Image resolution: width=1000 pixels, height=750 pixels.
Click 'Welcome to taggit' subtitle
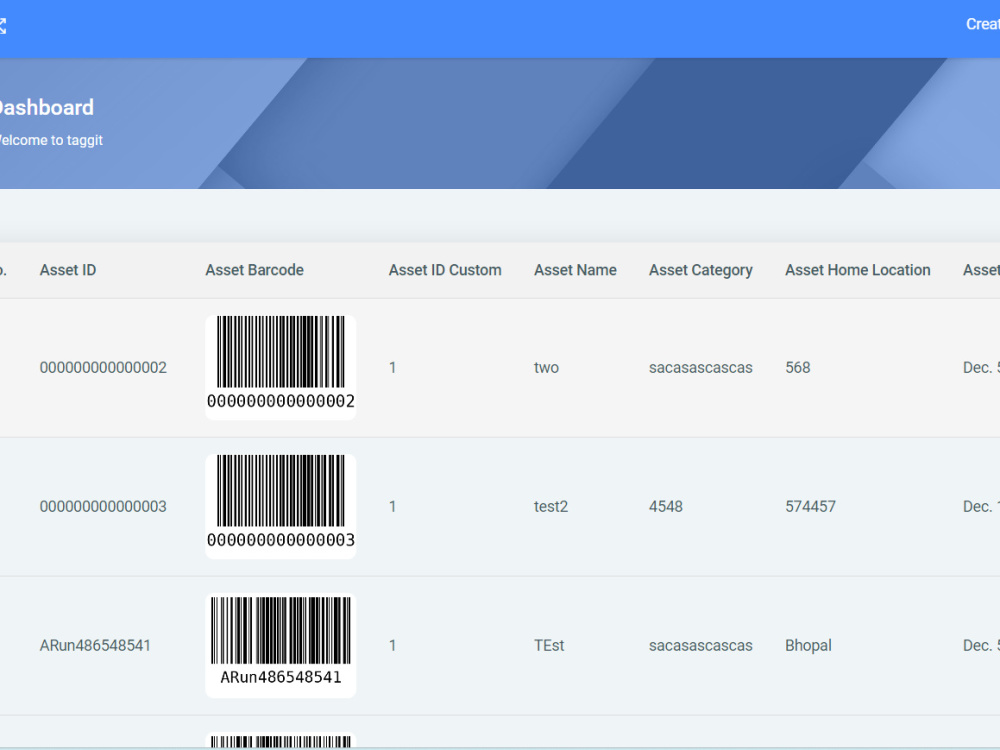(51, 140)
